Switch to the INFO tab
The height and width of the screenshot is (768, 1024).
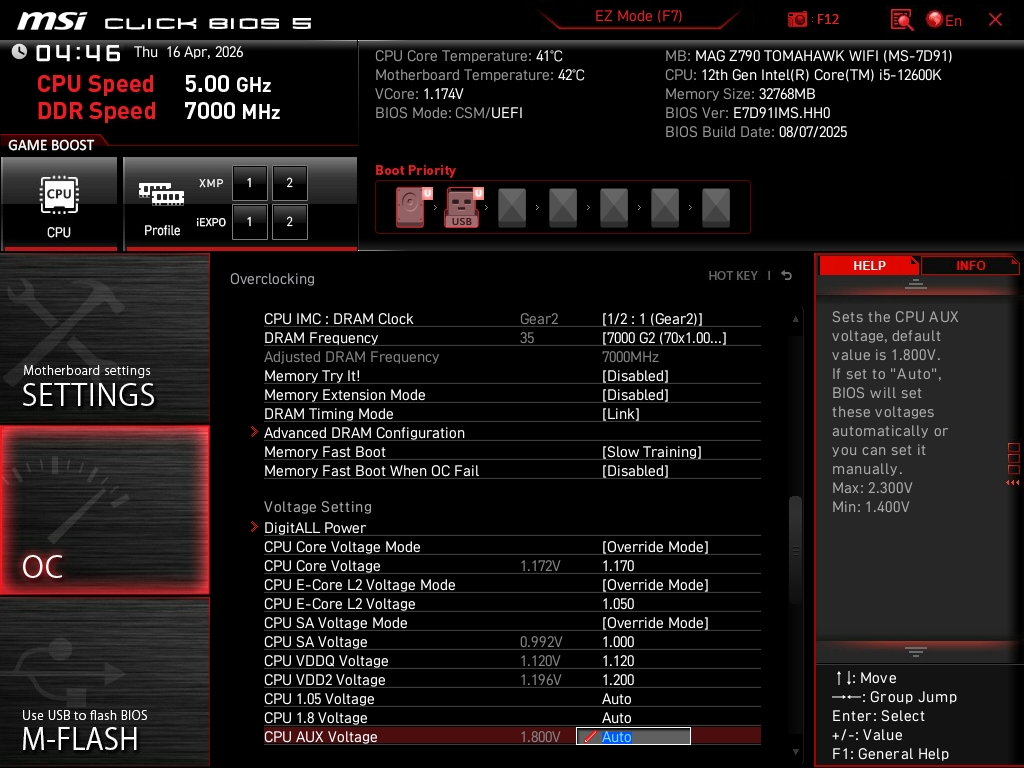[x=970, y=266]
